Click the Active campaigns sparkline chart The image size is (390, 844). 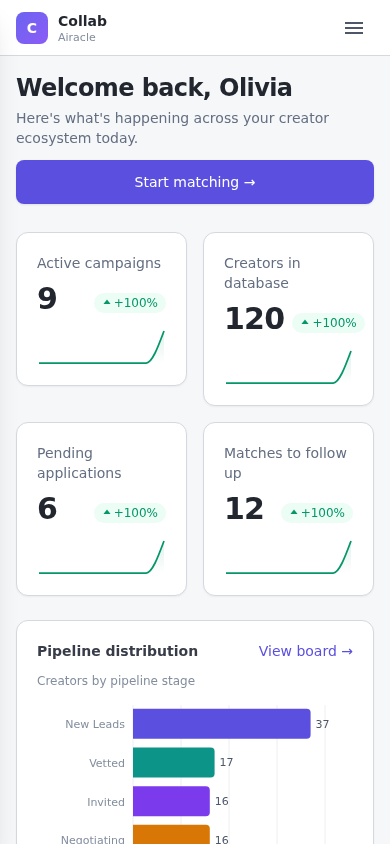tap(102, 347)
